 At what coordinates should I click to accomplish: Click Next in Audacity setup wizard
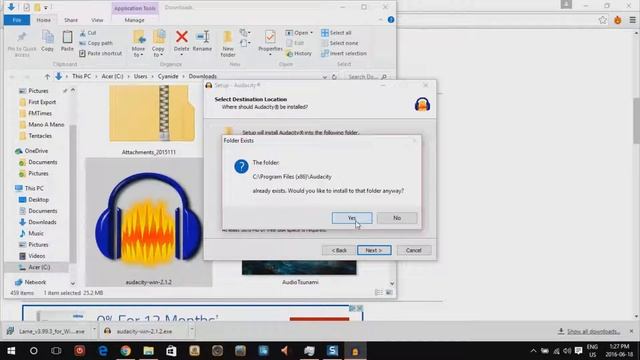click(374, 250)
